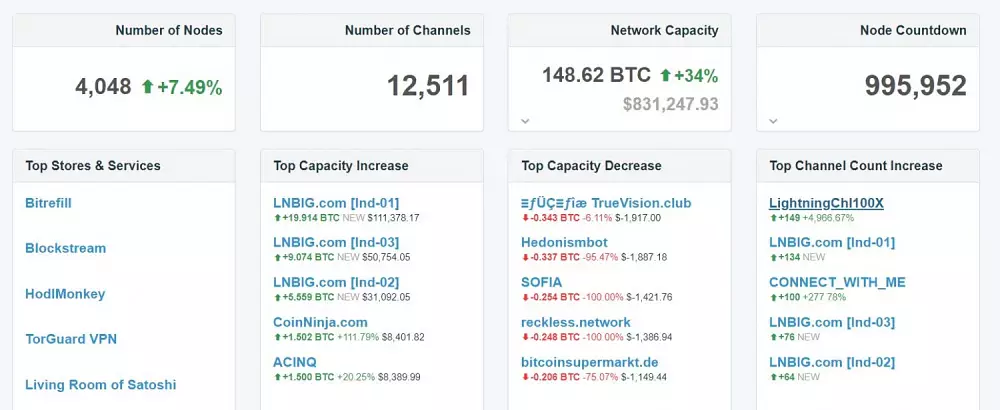Click red down arrow under Hedonismbot
Image resolution: width=1000 pixels, height=410 pixels.
coord(525,257)
